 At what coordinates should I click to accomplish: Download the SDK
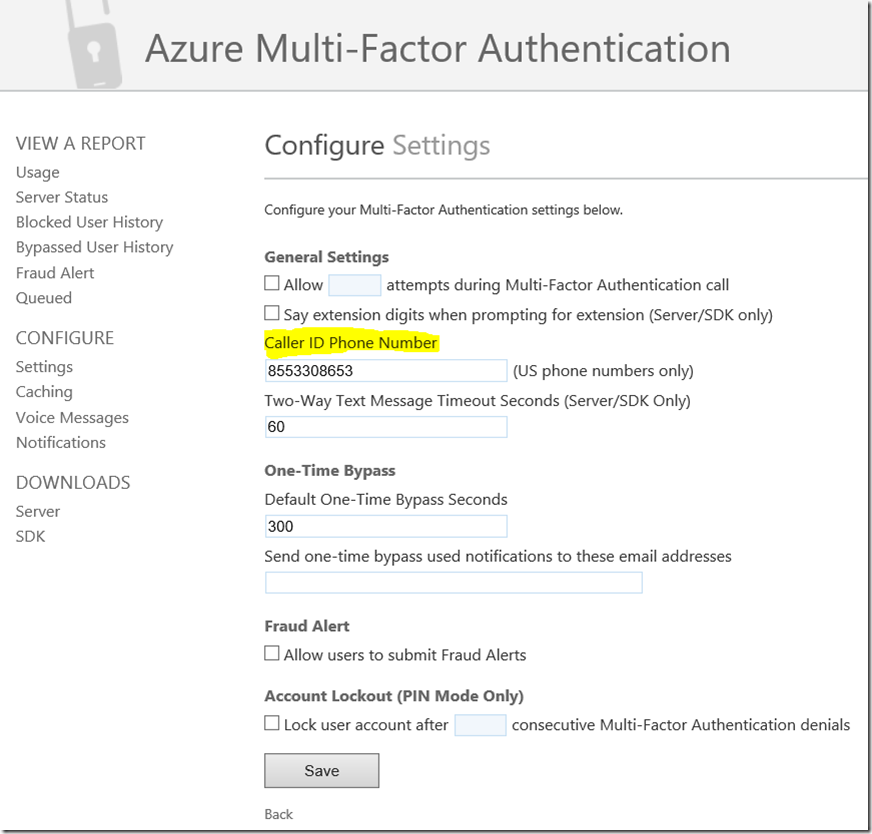tap(30, 536)
